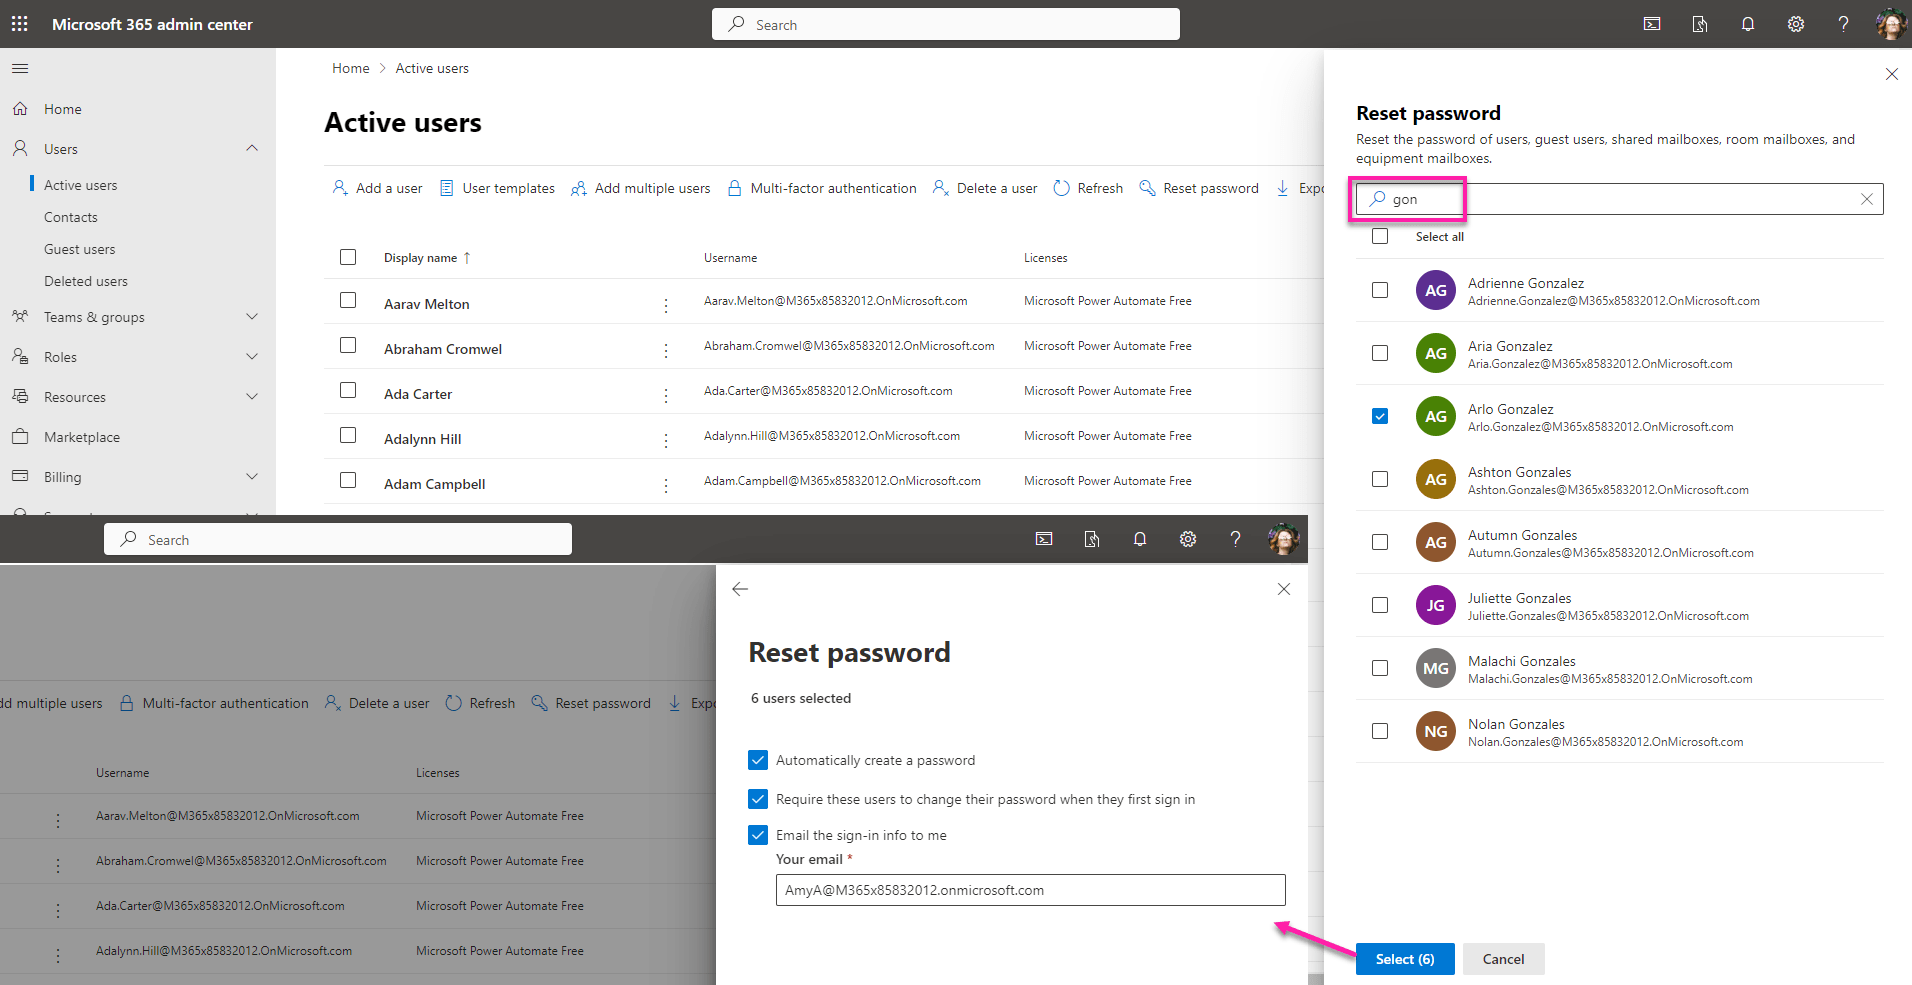Open notifications bell in top bar
Image resolution: width=1912 pixels, height=985 pixels.
1747,23
